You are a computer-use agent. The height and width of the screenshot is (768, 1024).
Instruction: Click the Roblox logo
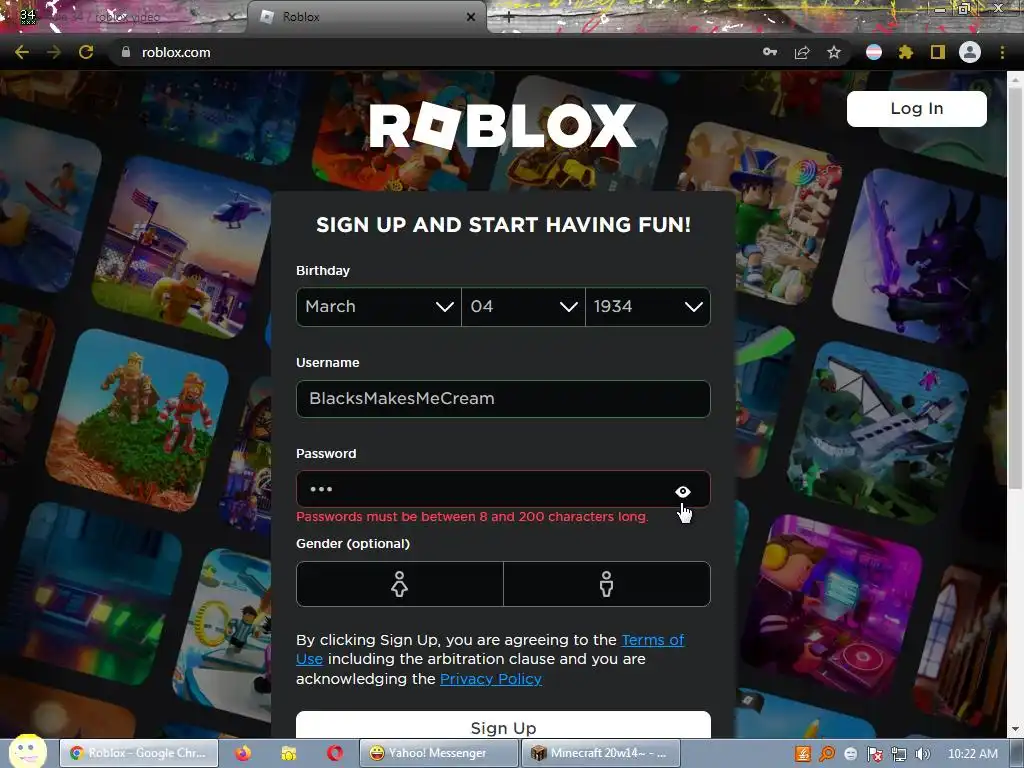click(502, 125)
